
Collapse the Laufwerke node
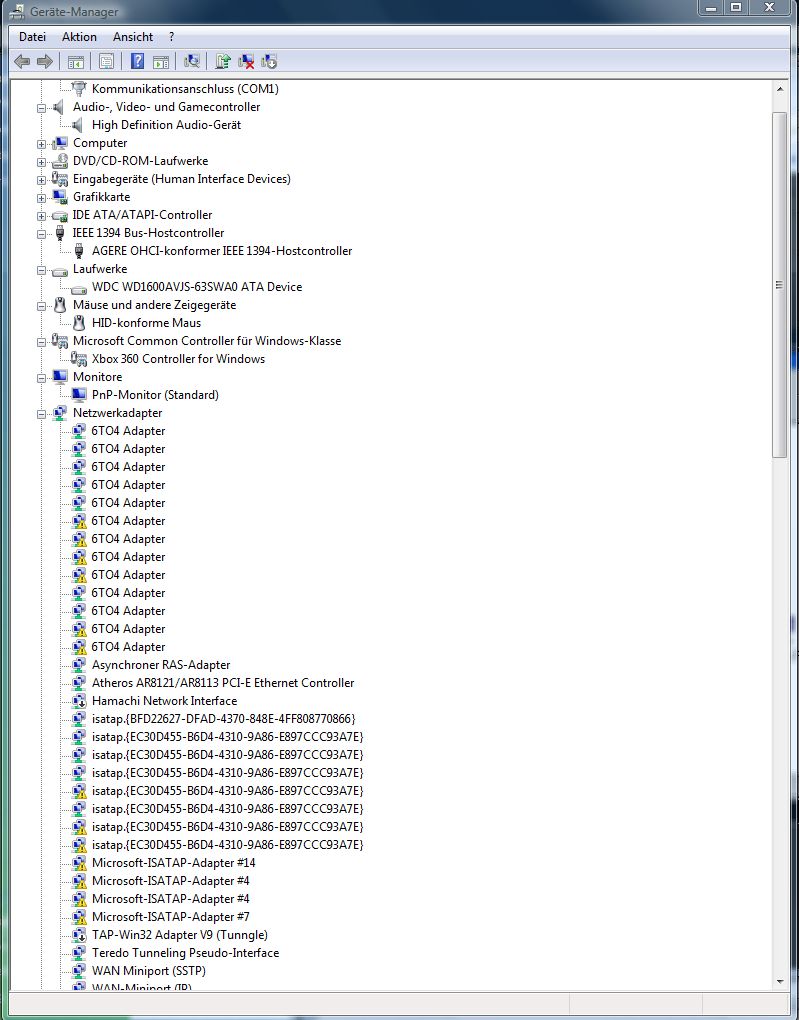[42, 270]
